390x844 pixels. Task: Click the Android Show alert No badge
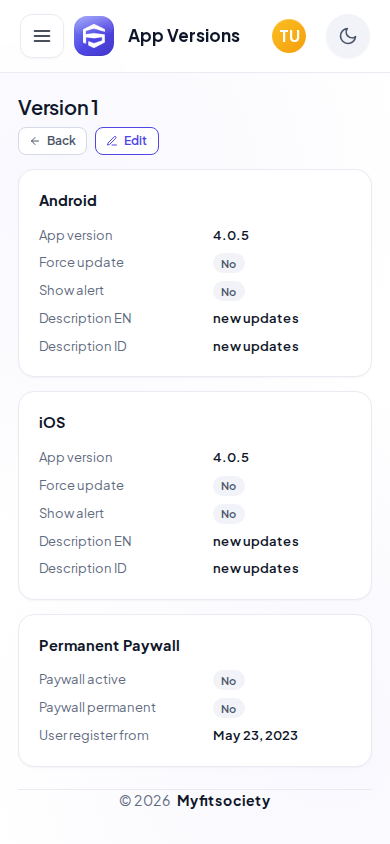[229, 292]
